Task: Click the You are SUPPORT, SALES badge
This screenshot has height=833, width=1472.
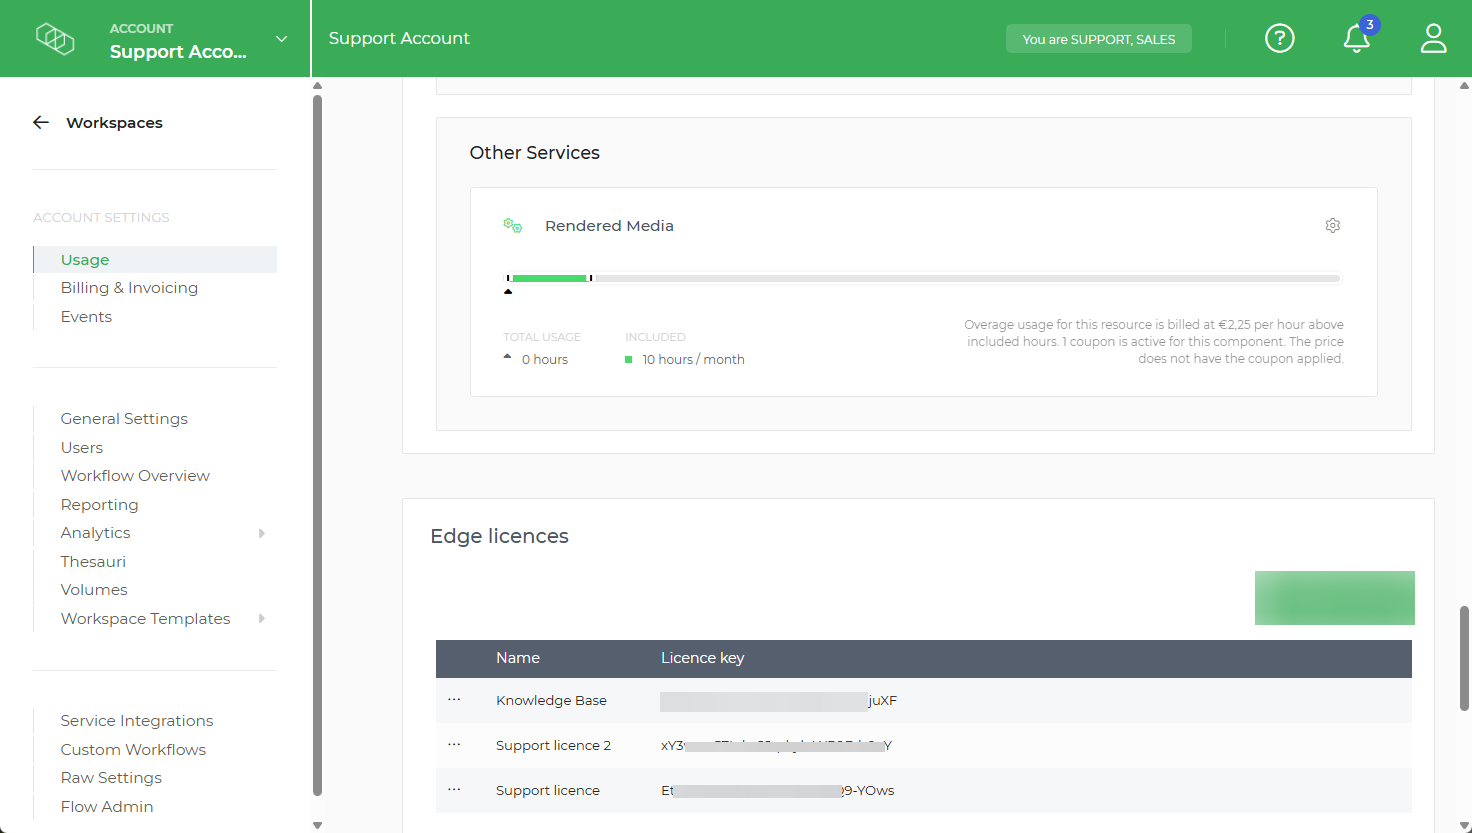Action: (1098, 38)
